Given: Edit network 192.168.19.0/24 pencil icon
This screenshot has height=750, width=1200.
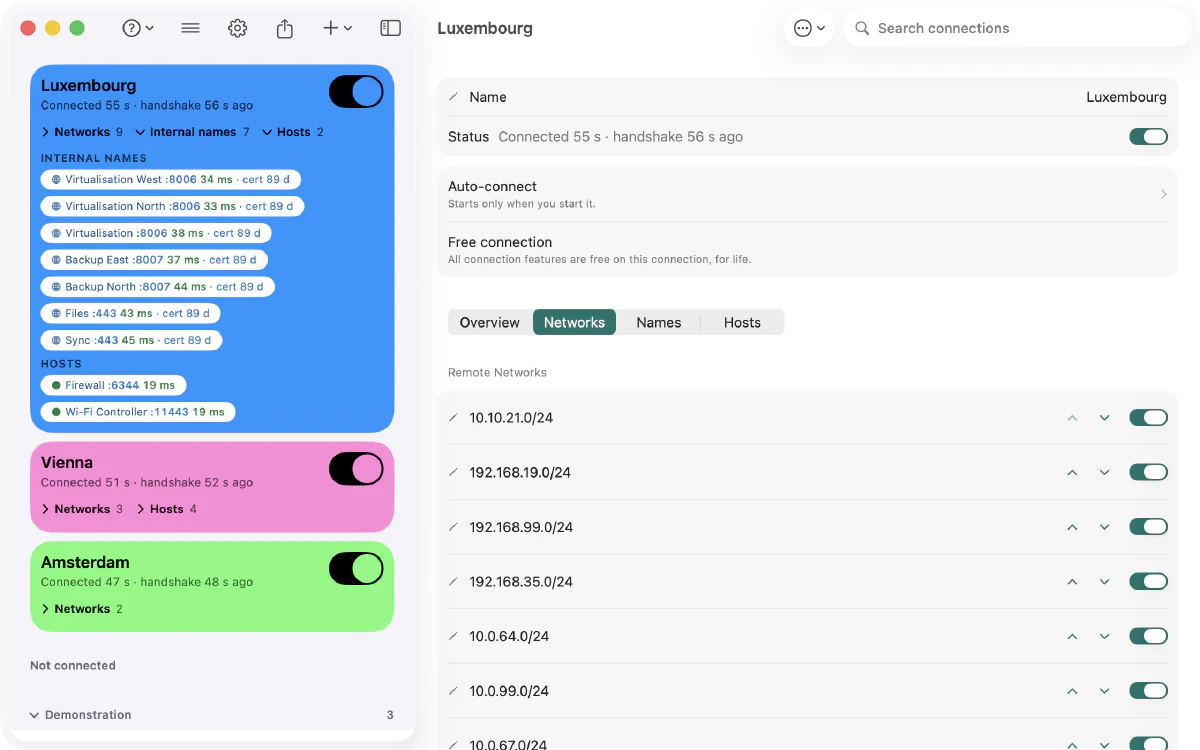Looking at the screenshot, I should pos(453,472).
